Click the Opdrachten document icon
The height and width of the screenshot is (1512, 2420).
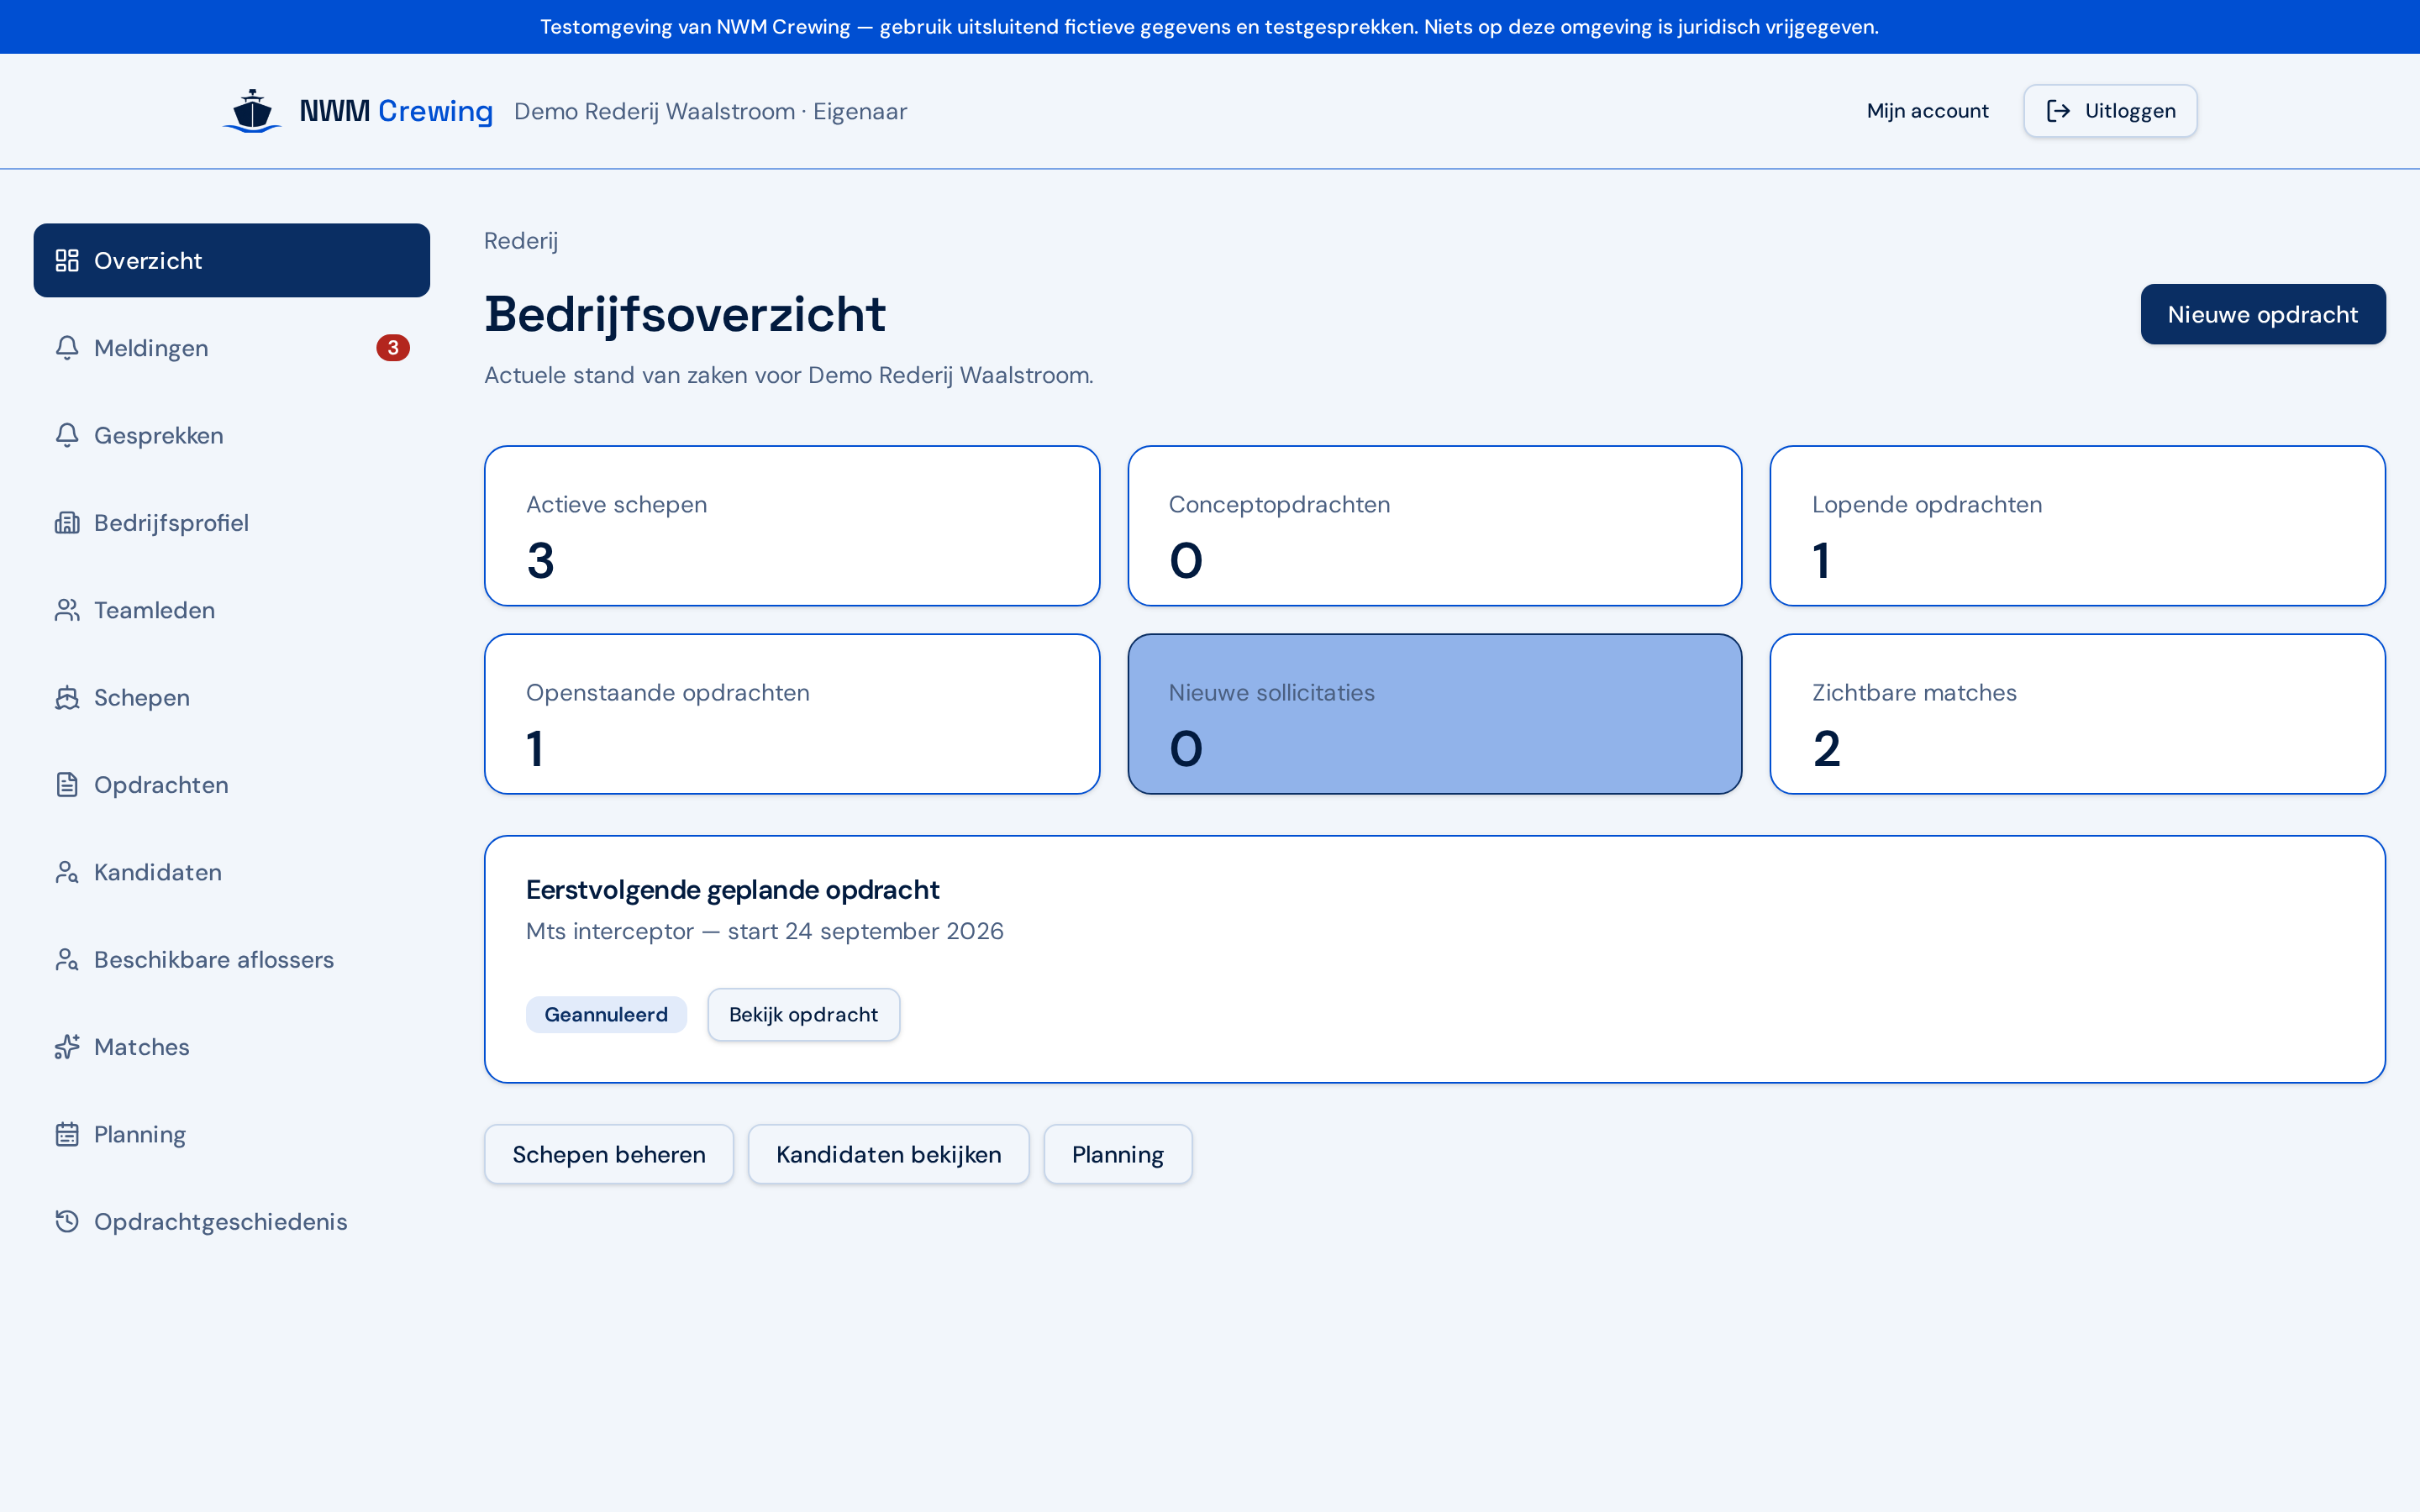tap(67, 785)
